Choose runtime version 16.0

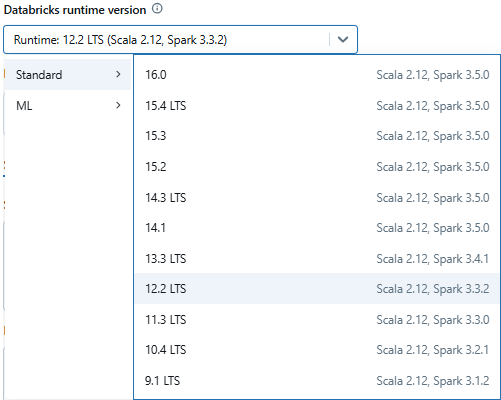317,75
